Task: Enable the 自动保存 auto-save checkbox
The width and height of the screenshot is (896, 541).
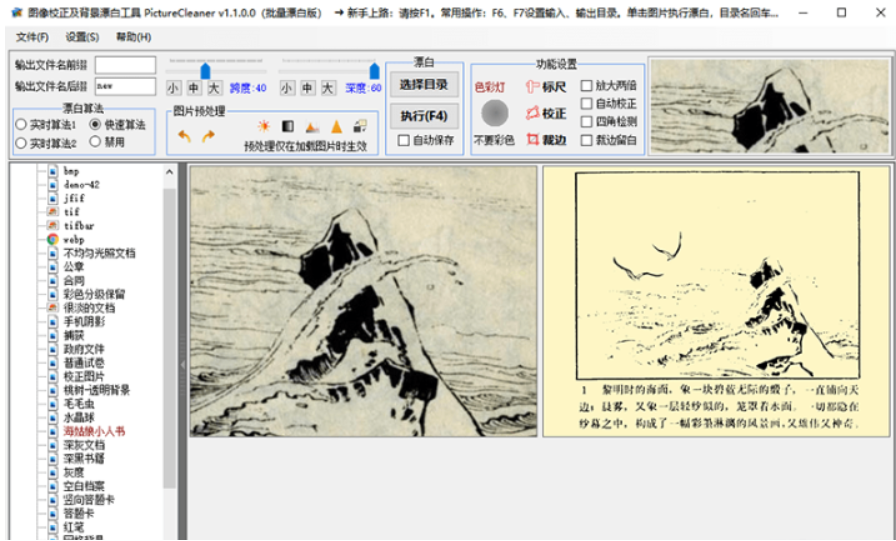Action: (x=404, y=140)
